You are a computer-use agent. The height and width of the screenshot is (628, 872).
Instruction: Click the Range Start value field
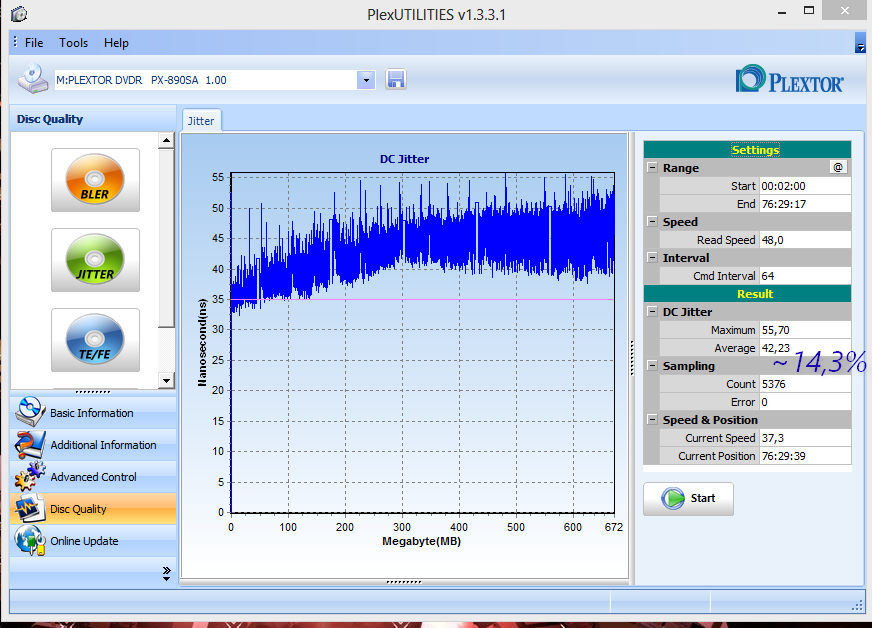(x=805, y=186)
